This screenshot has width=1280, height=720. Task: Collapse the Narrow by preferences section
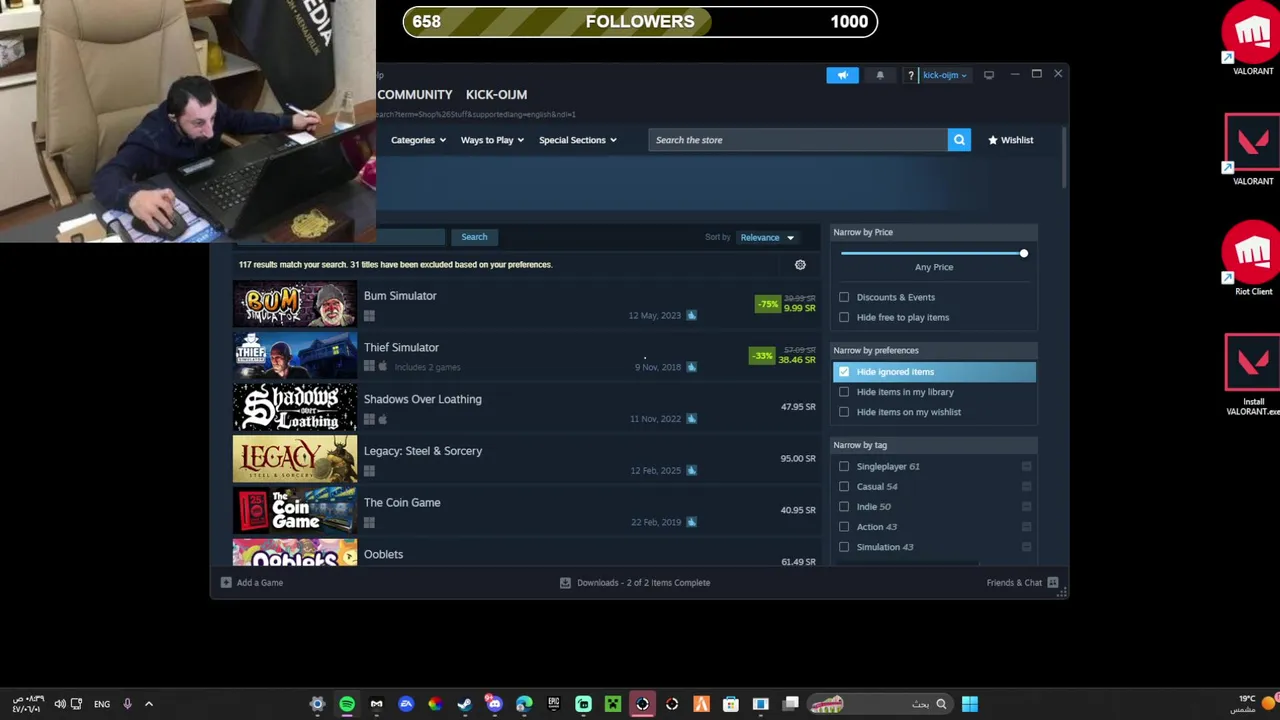pos(934,350)
